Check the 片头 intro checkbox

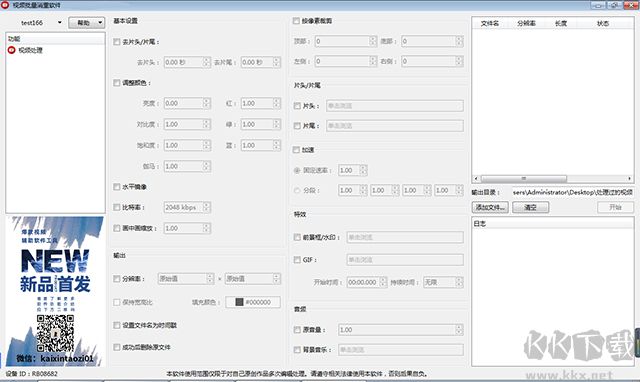coord(297,106)
